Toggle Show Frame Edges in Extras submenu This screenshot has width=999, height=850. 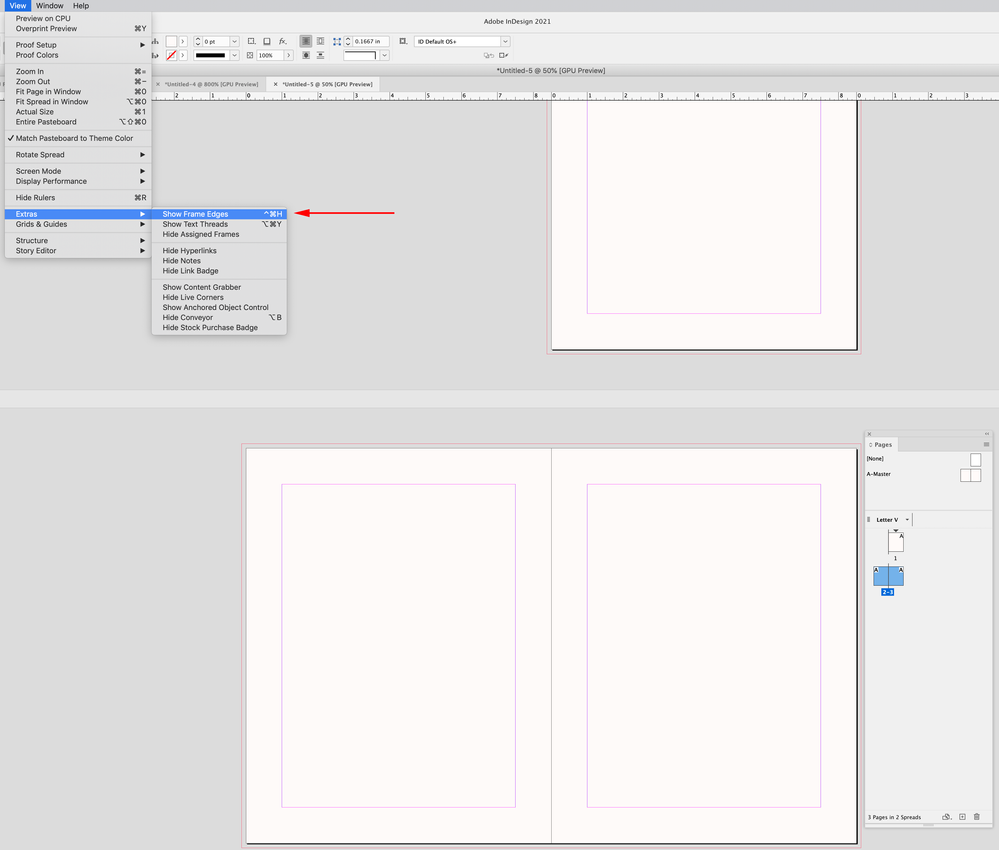195,214
